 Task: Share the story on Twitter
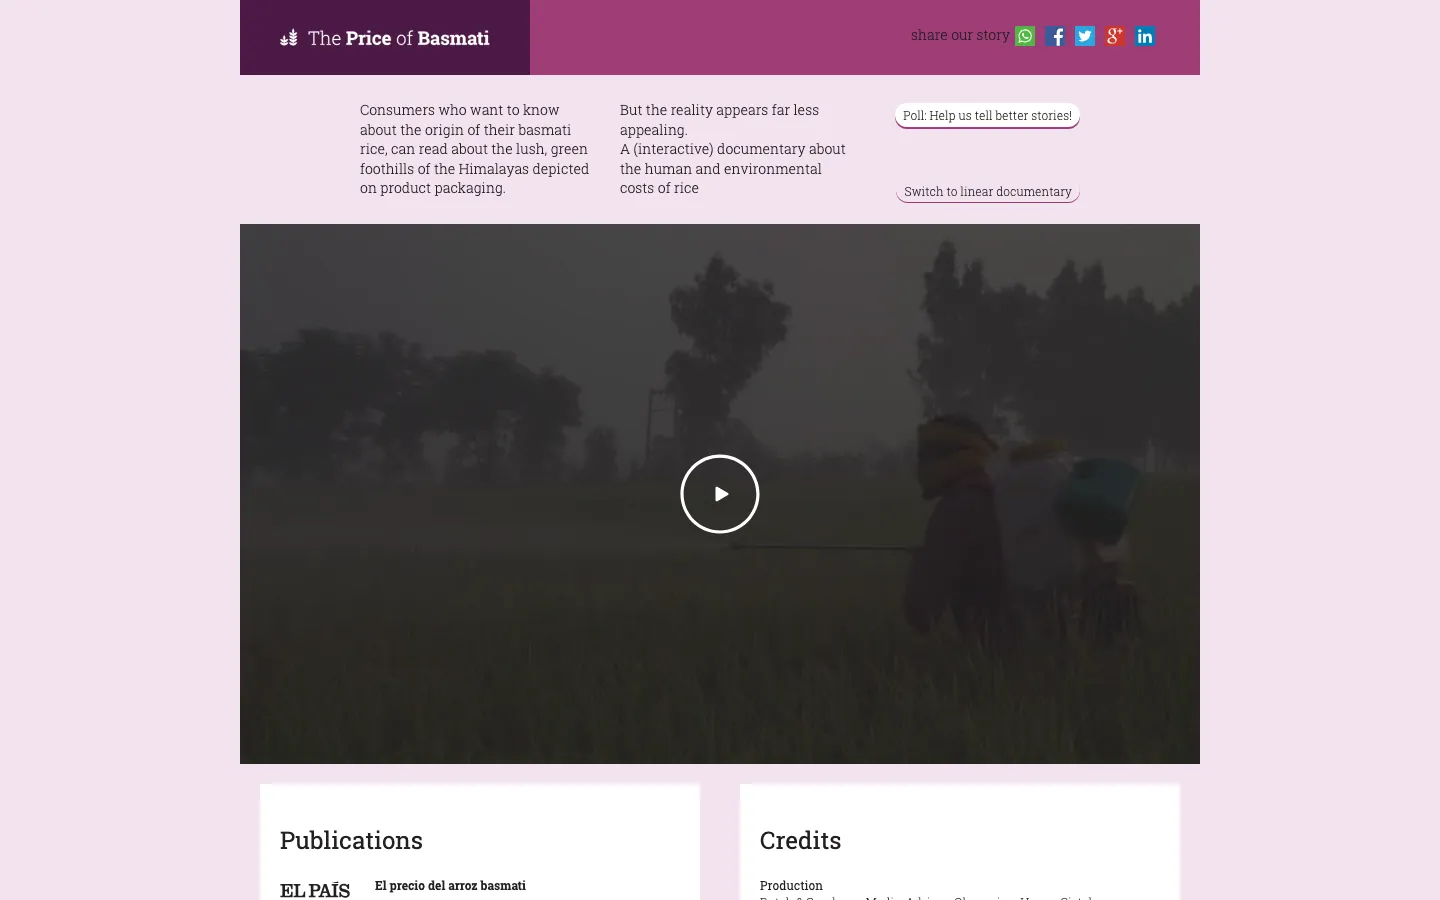1085,36
